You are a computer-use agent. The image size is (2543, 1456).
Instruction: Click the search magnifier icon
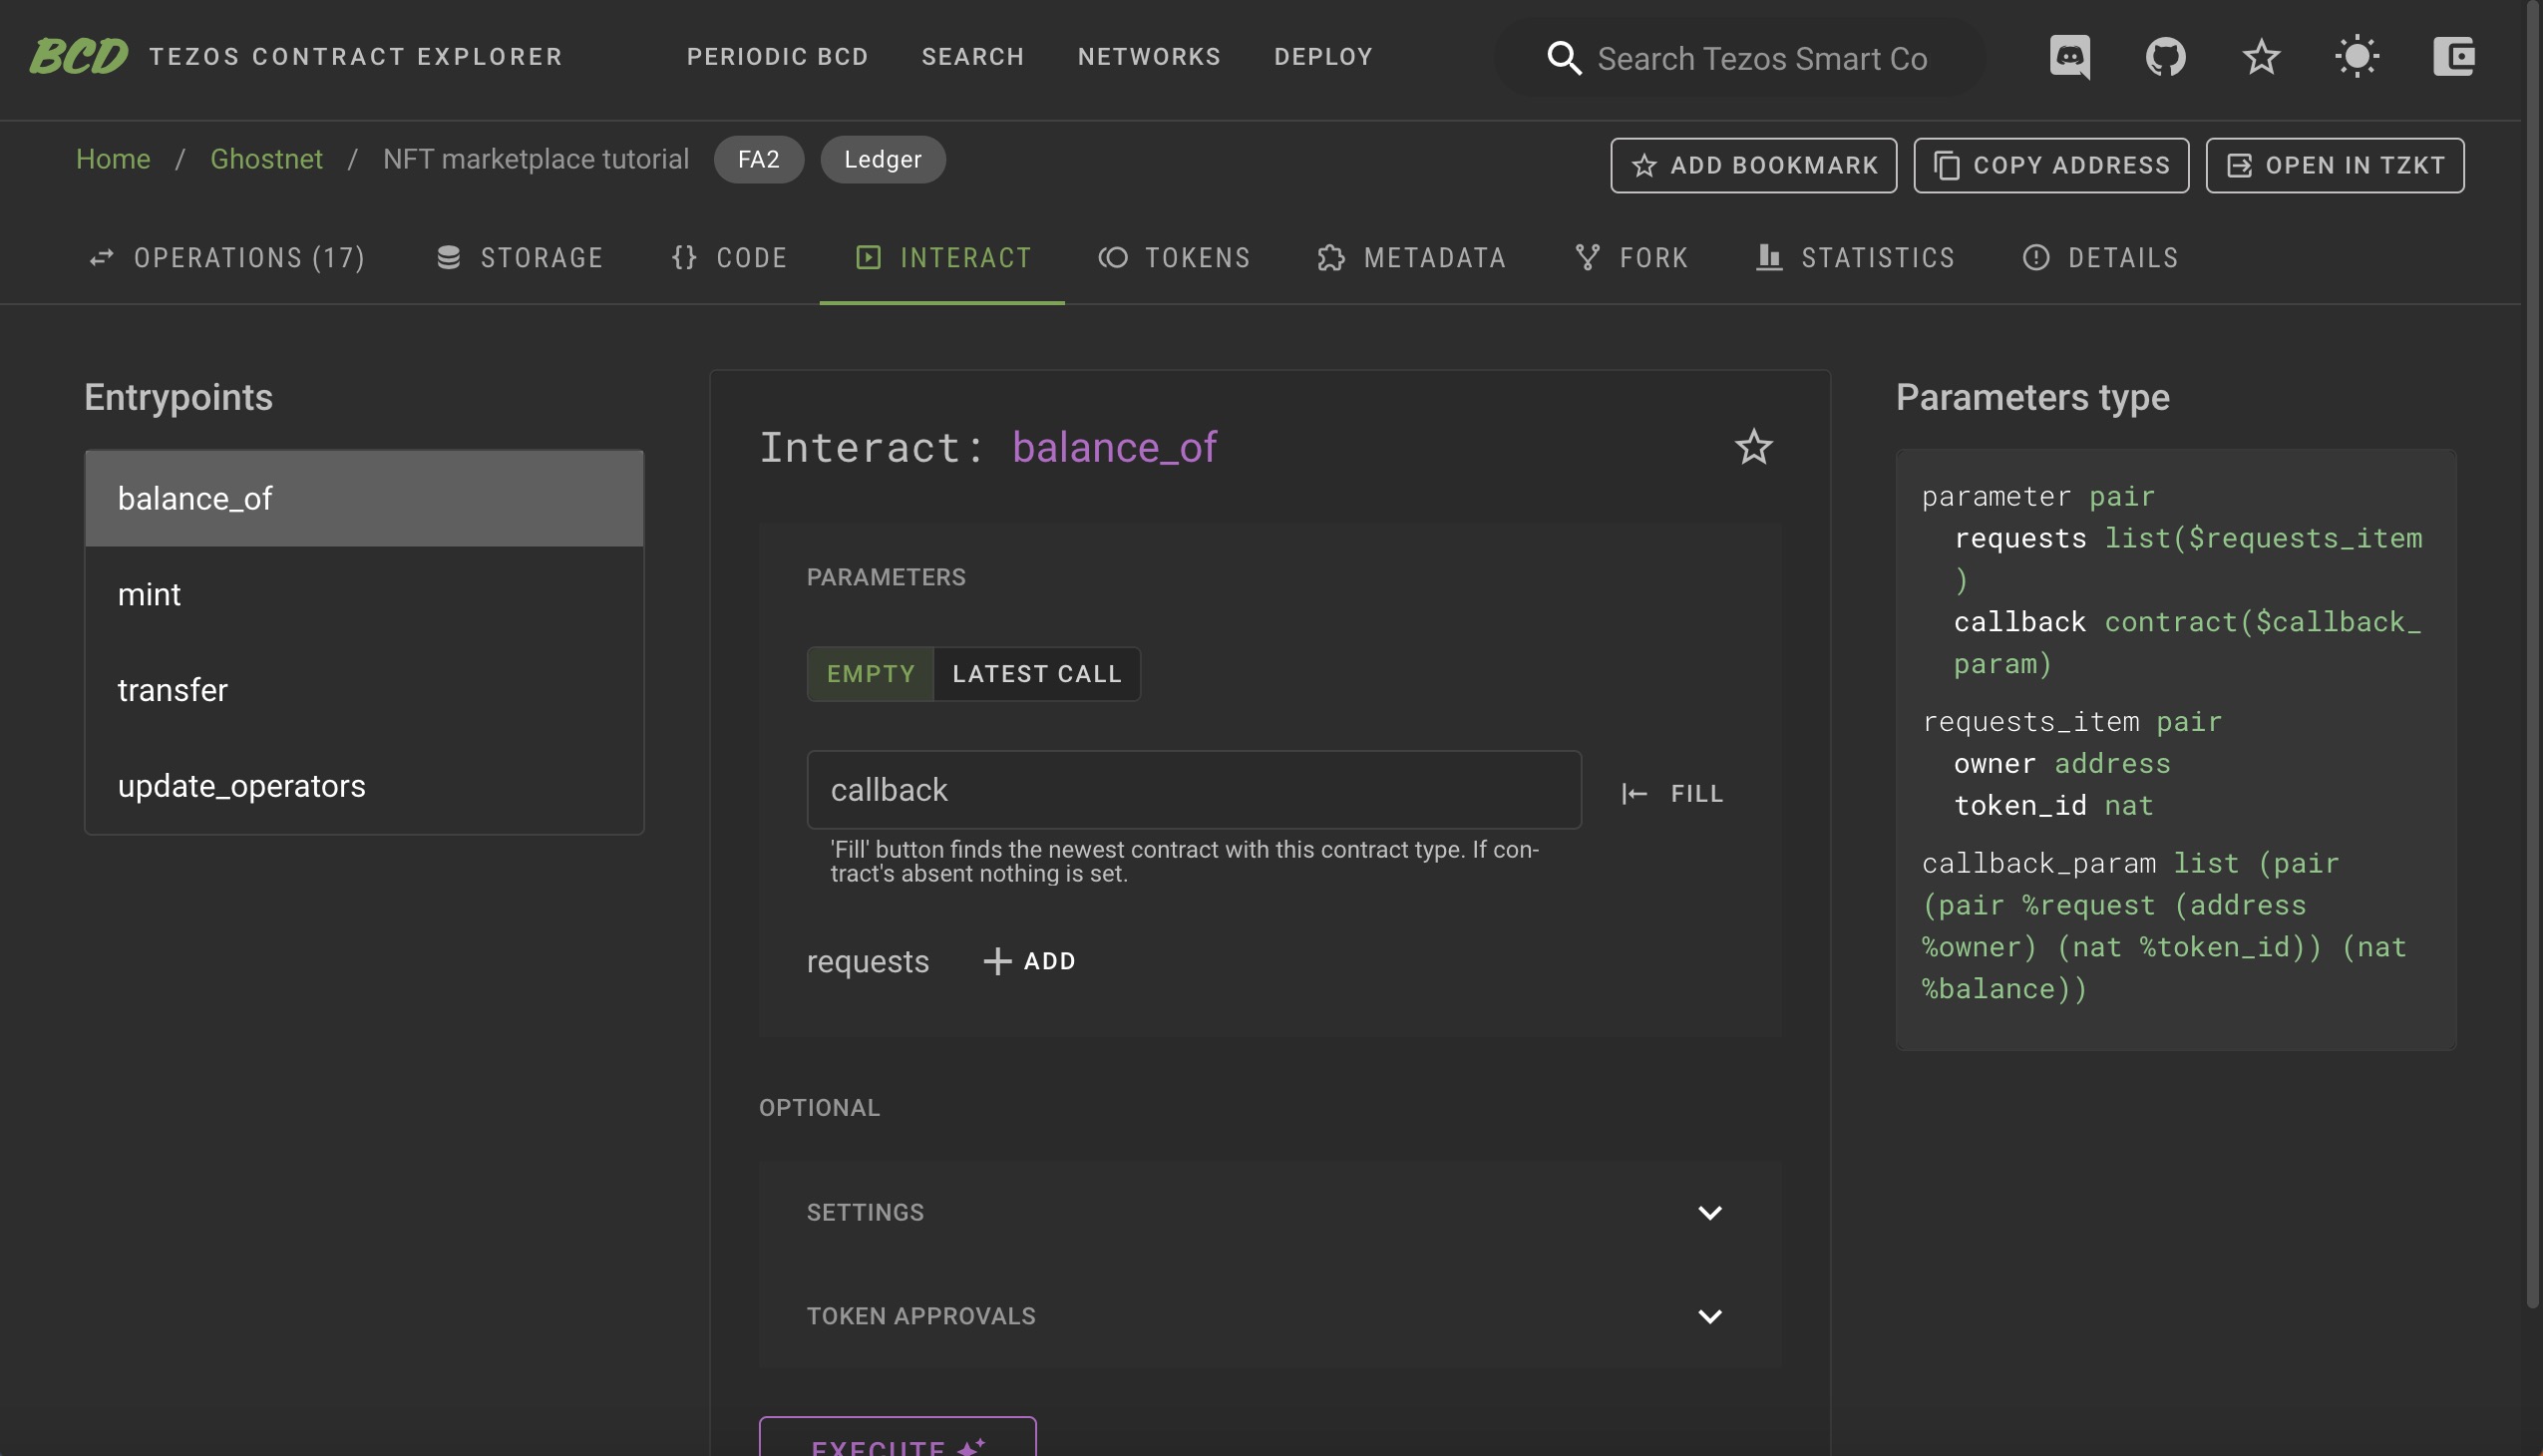pyautogui.click(x=1564, y=59)
